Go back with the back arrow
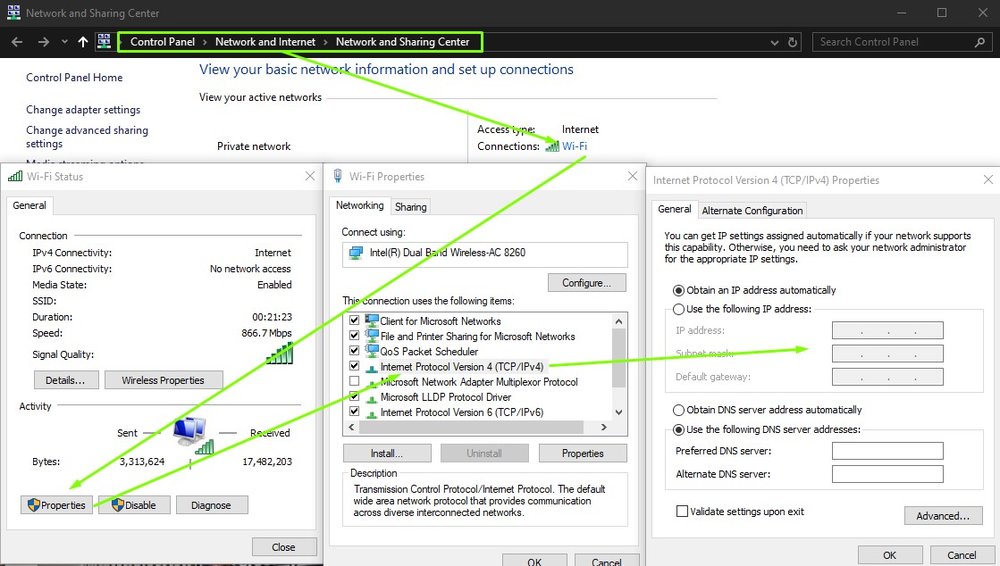Viewport: 1000px width, 566px height. 17,42
